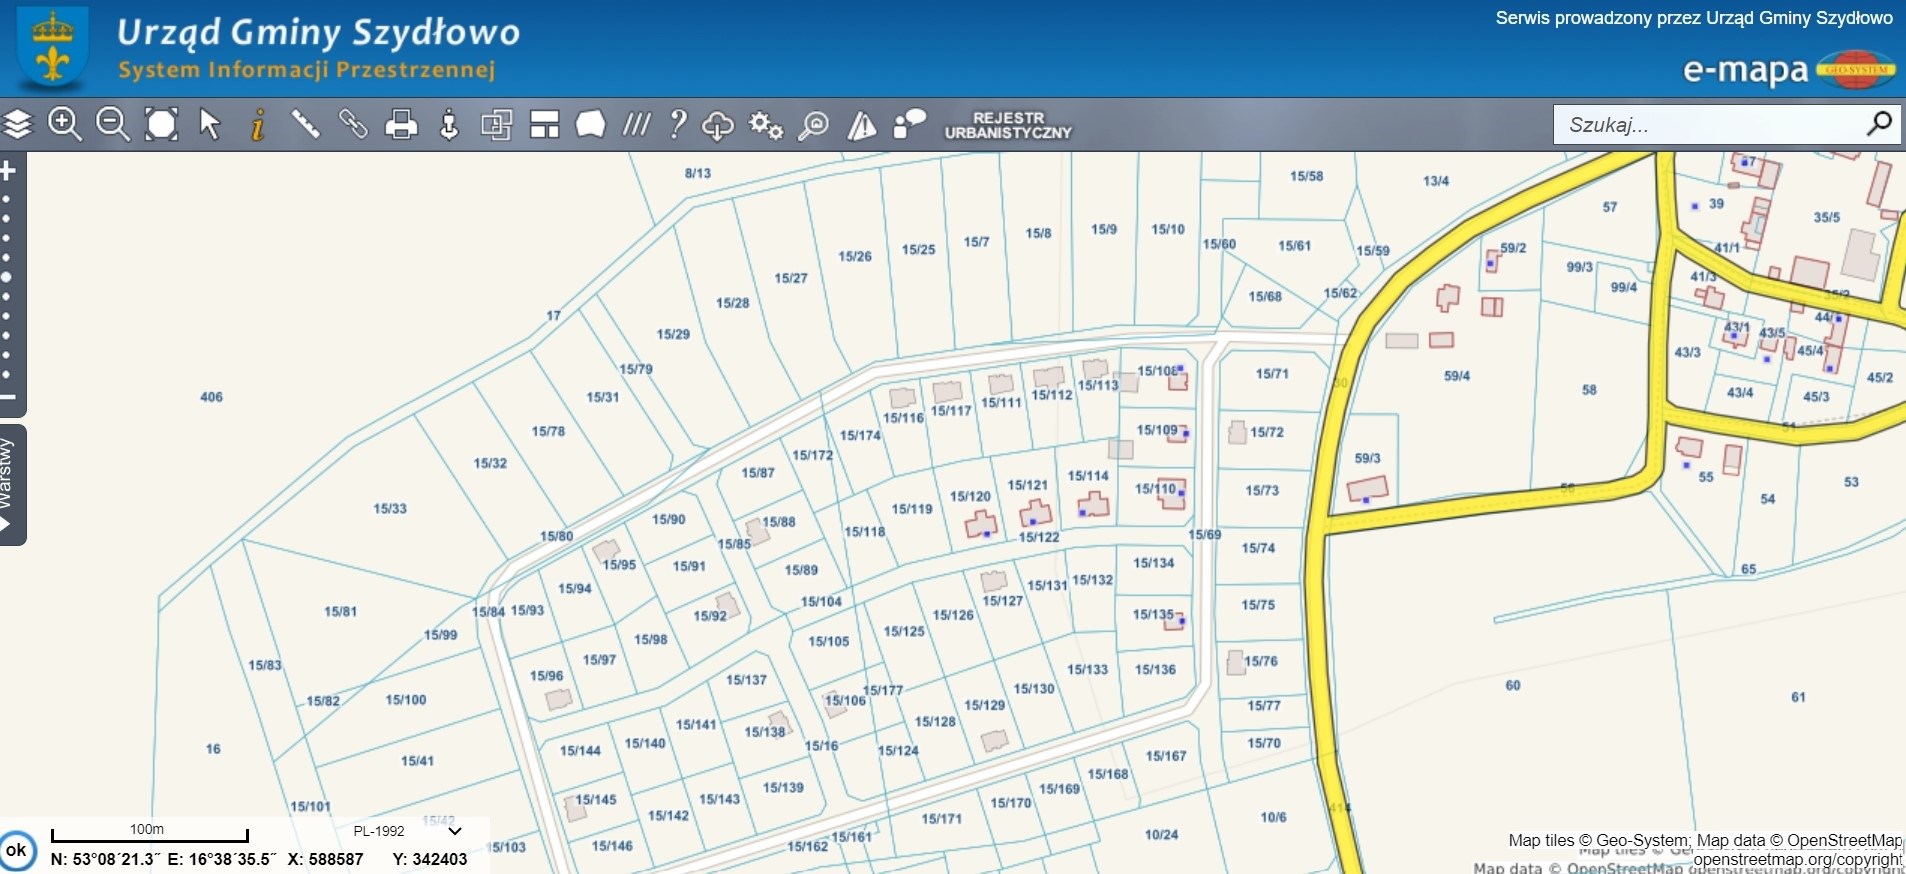Open the Rejestr Urbanistyczny menu
This screenshot has height=874, width=1906.
tap(1007, 125)
